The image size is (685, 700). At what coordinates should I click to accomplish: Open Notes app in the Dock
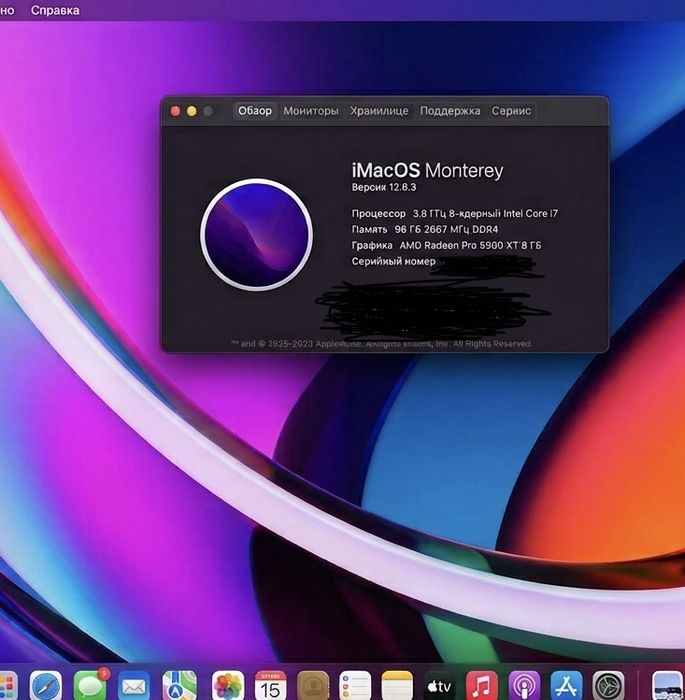click(397, 686)
